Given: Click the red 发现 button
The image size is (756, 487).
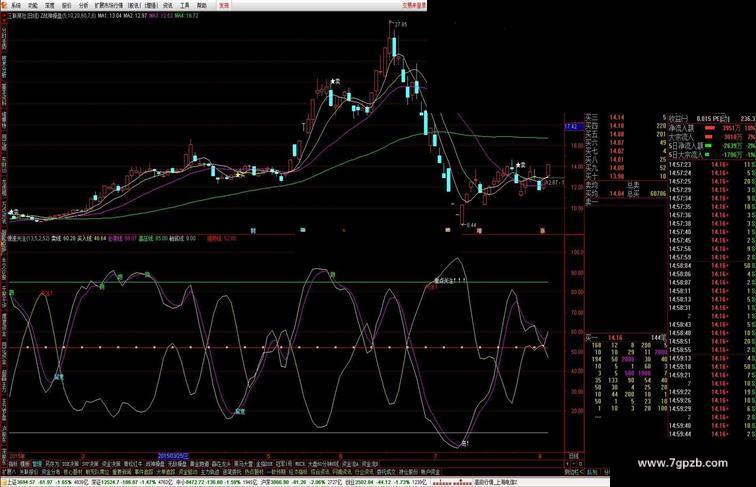Looking at the screenshot, I should (x=224, y=5).
